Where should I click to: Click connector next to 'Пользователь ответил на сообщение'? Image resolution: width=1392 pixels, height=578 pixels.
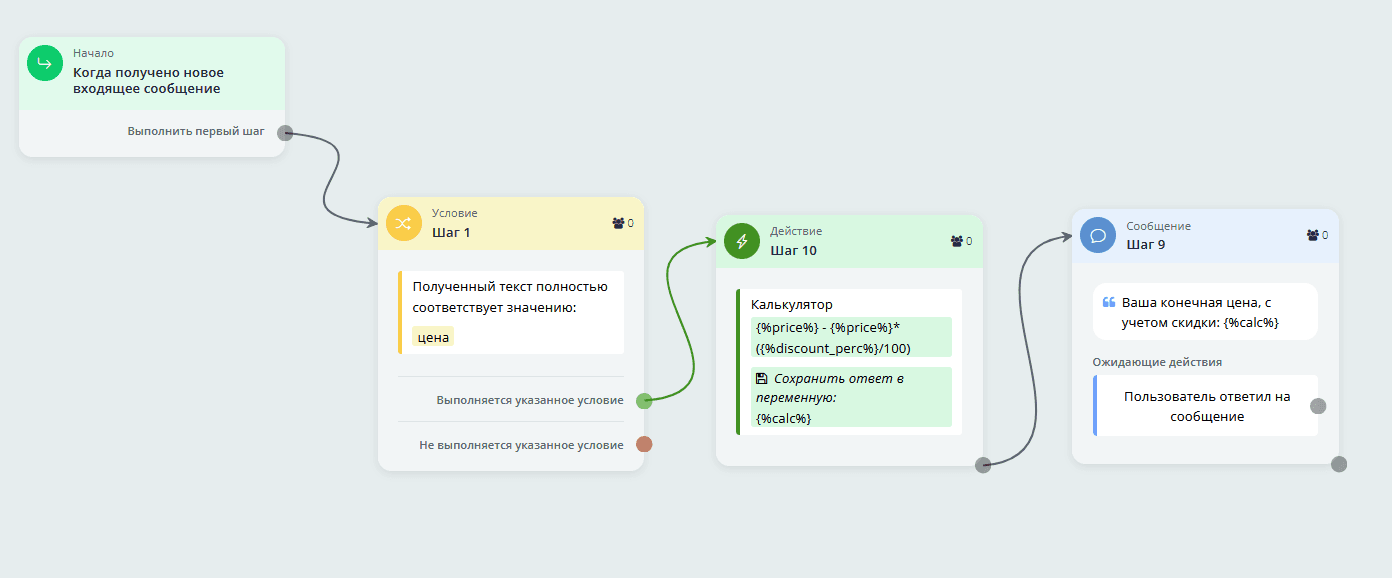pyautogui.click(x=1318, y=406)
